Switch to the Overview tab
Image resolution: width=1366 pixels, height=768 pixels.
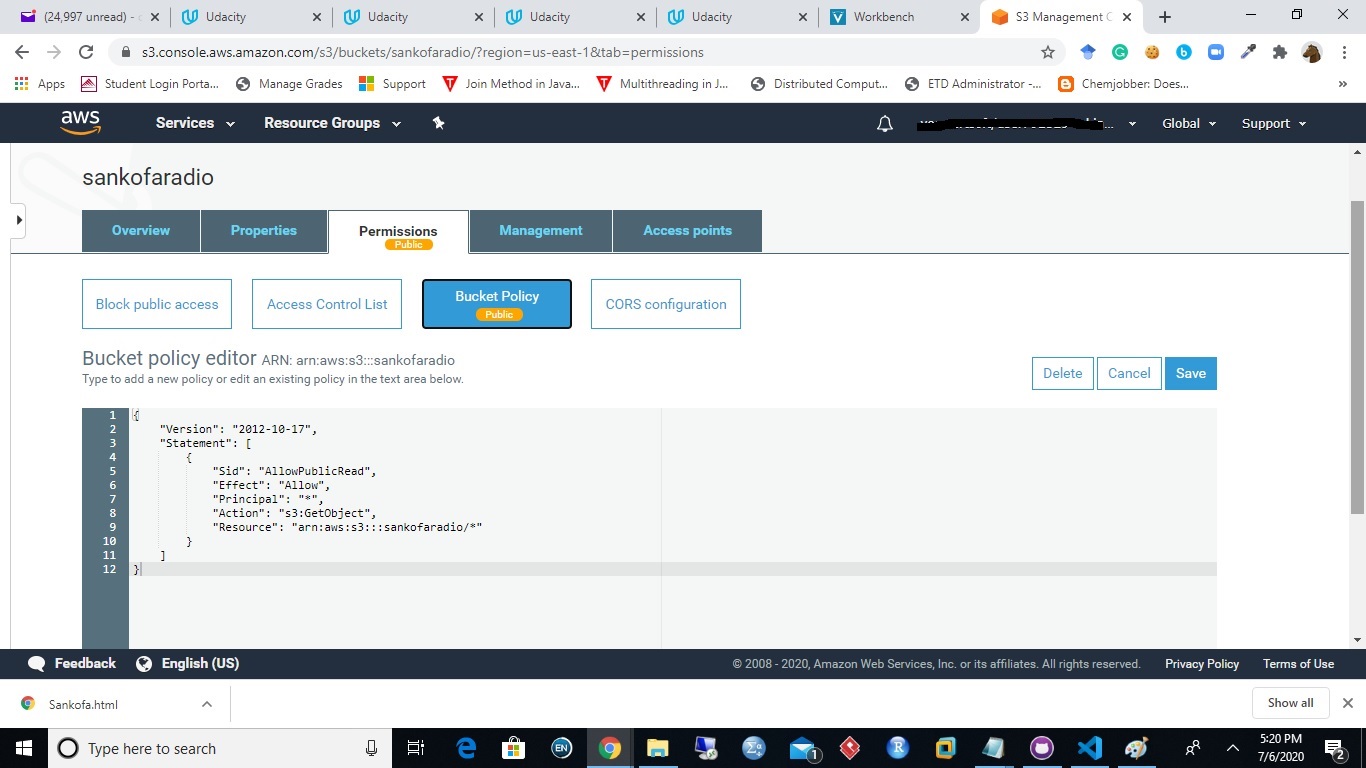pos(140,230)
